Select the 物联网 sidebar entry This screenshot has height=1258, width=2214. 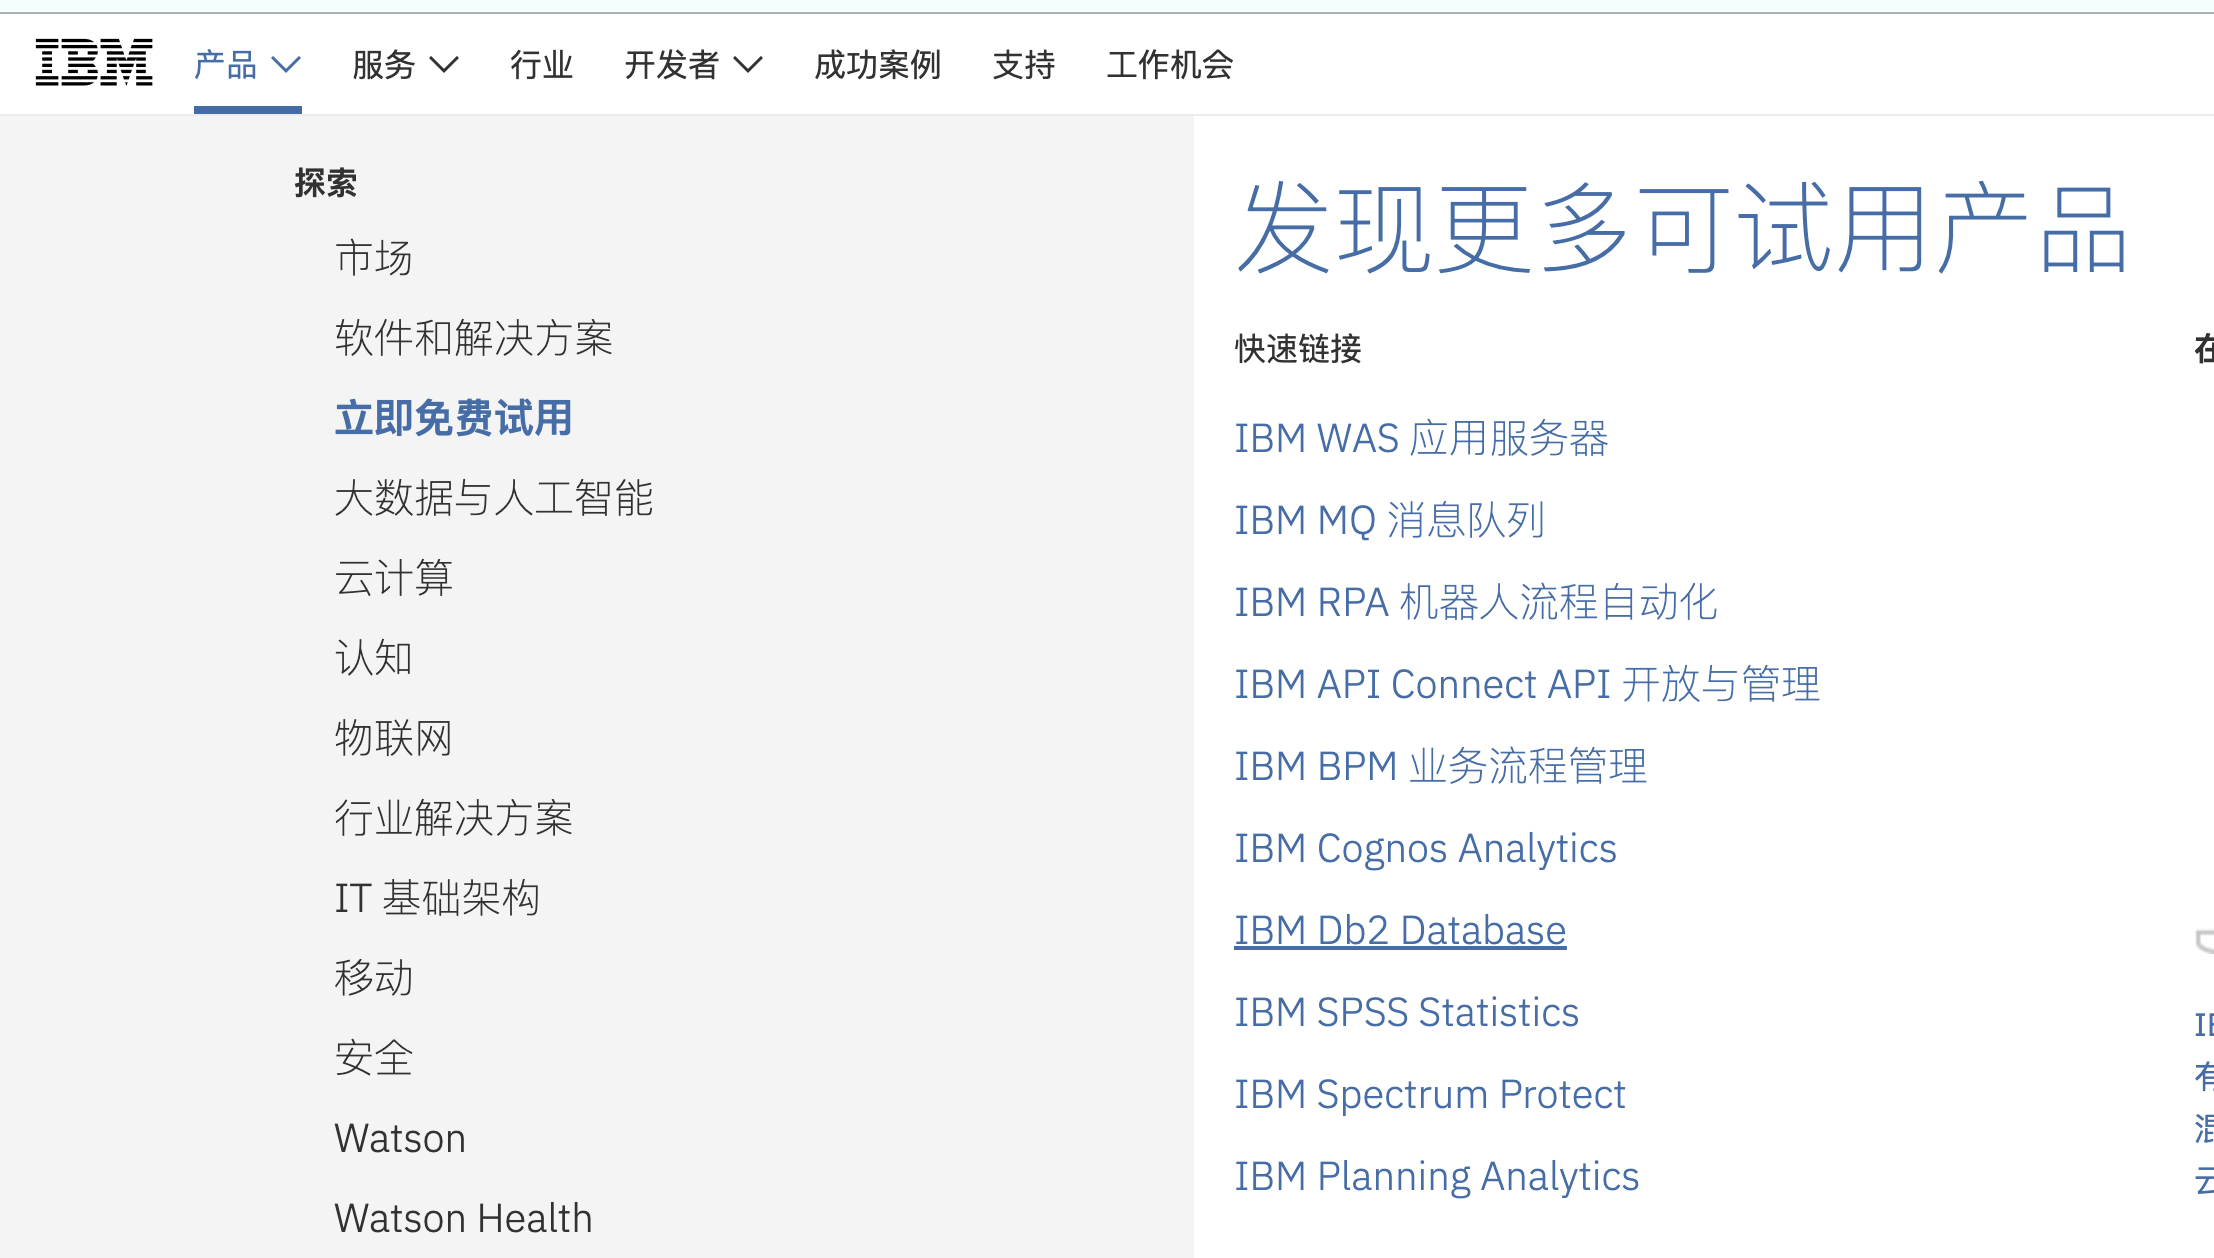coord(393,738)
